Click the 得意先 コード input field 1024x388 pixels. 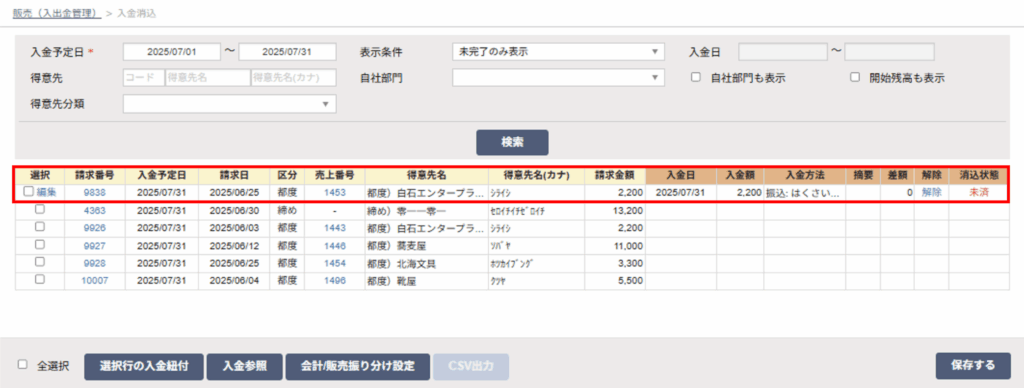pos(144,78)
